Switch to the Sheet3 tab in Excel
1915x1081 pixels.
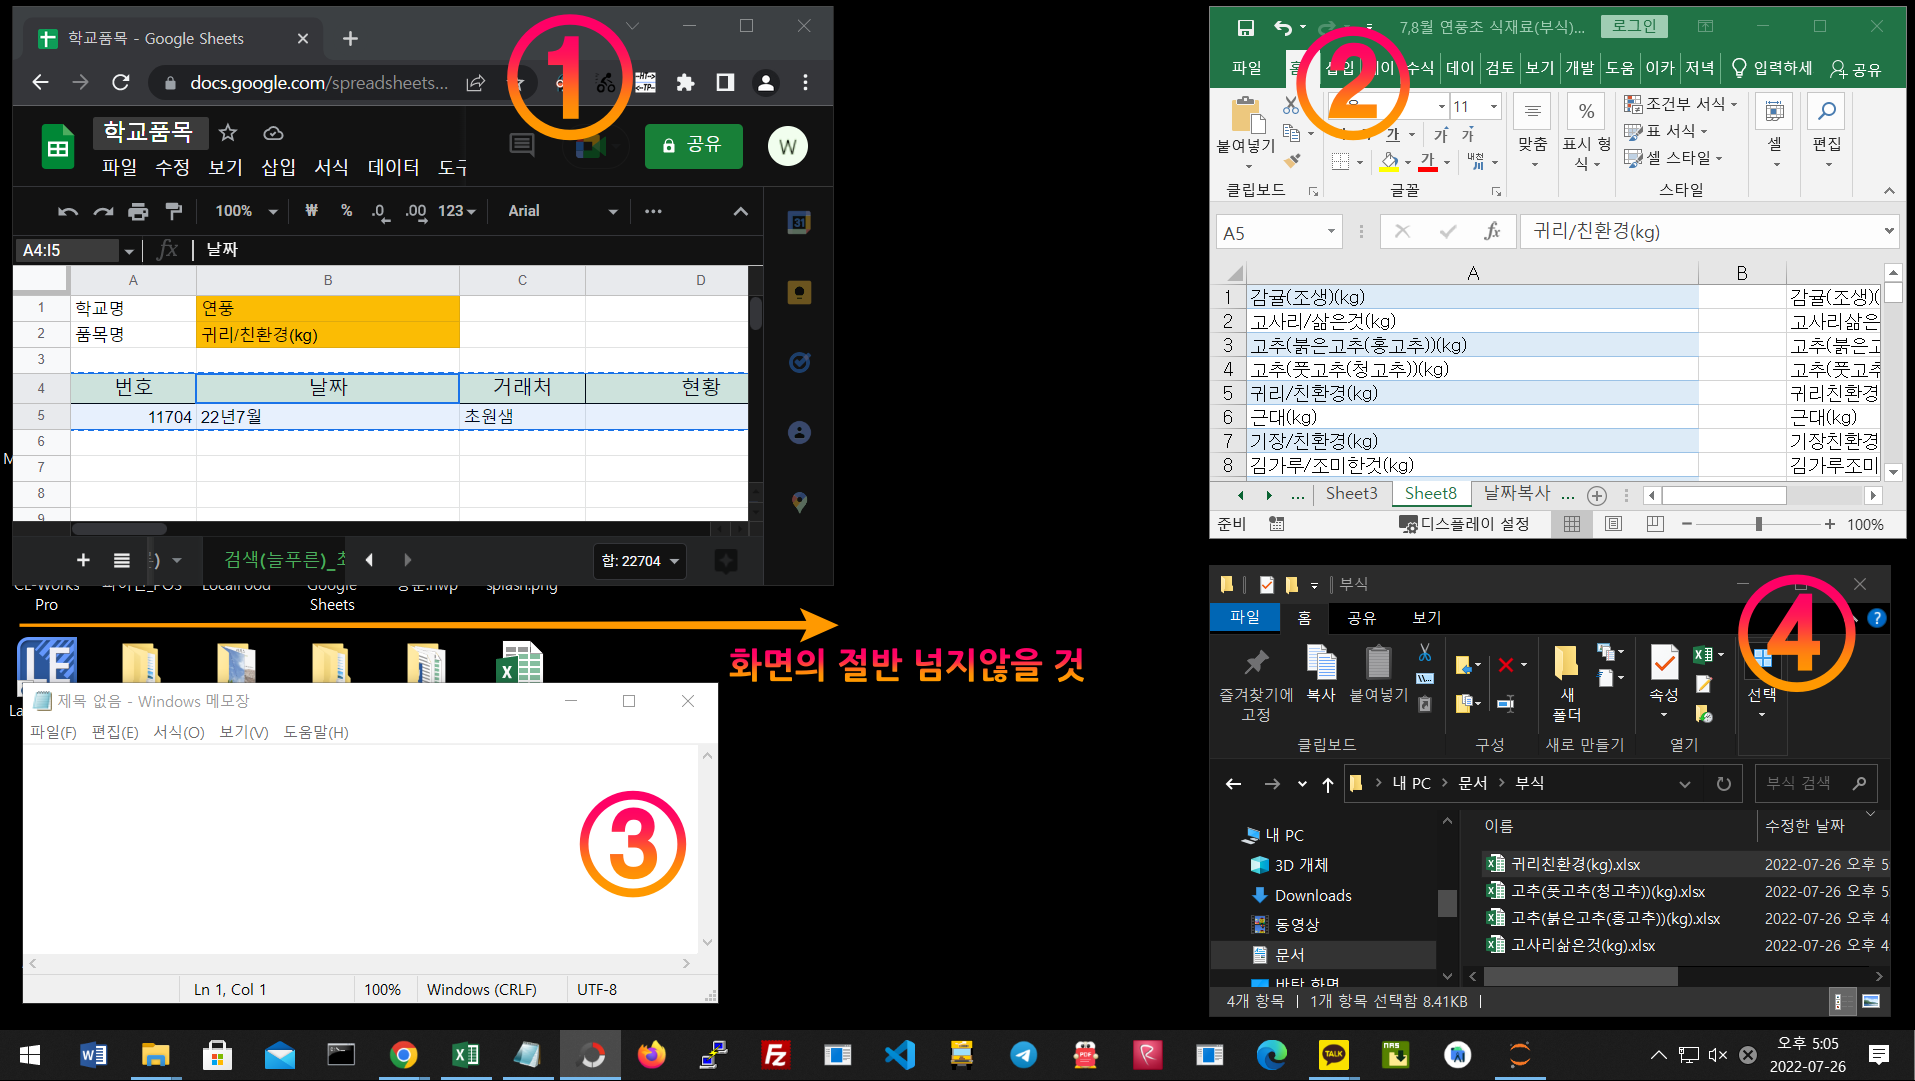(x=1350, y=493)
